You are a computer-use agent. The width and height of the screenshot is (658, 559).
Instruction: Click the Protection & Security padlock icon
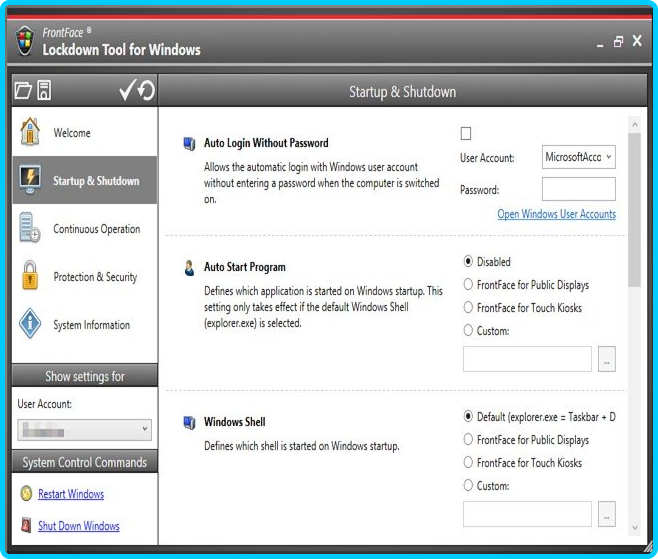(x=30, y=276)
